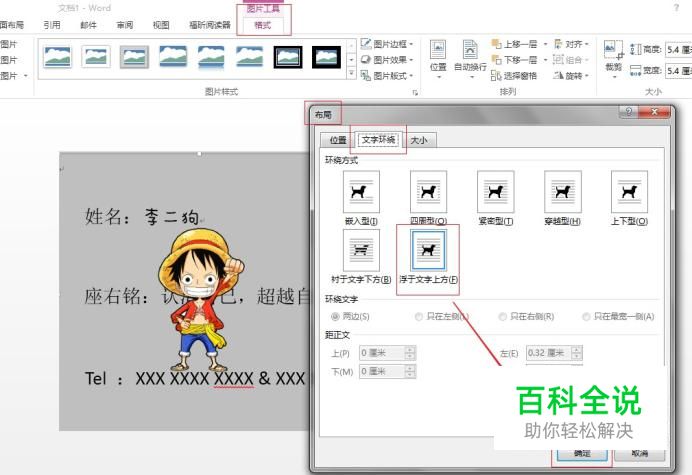Open the 图片样式 dialog launcher
692x475 pixels.
[x=415, y=92]
